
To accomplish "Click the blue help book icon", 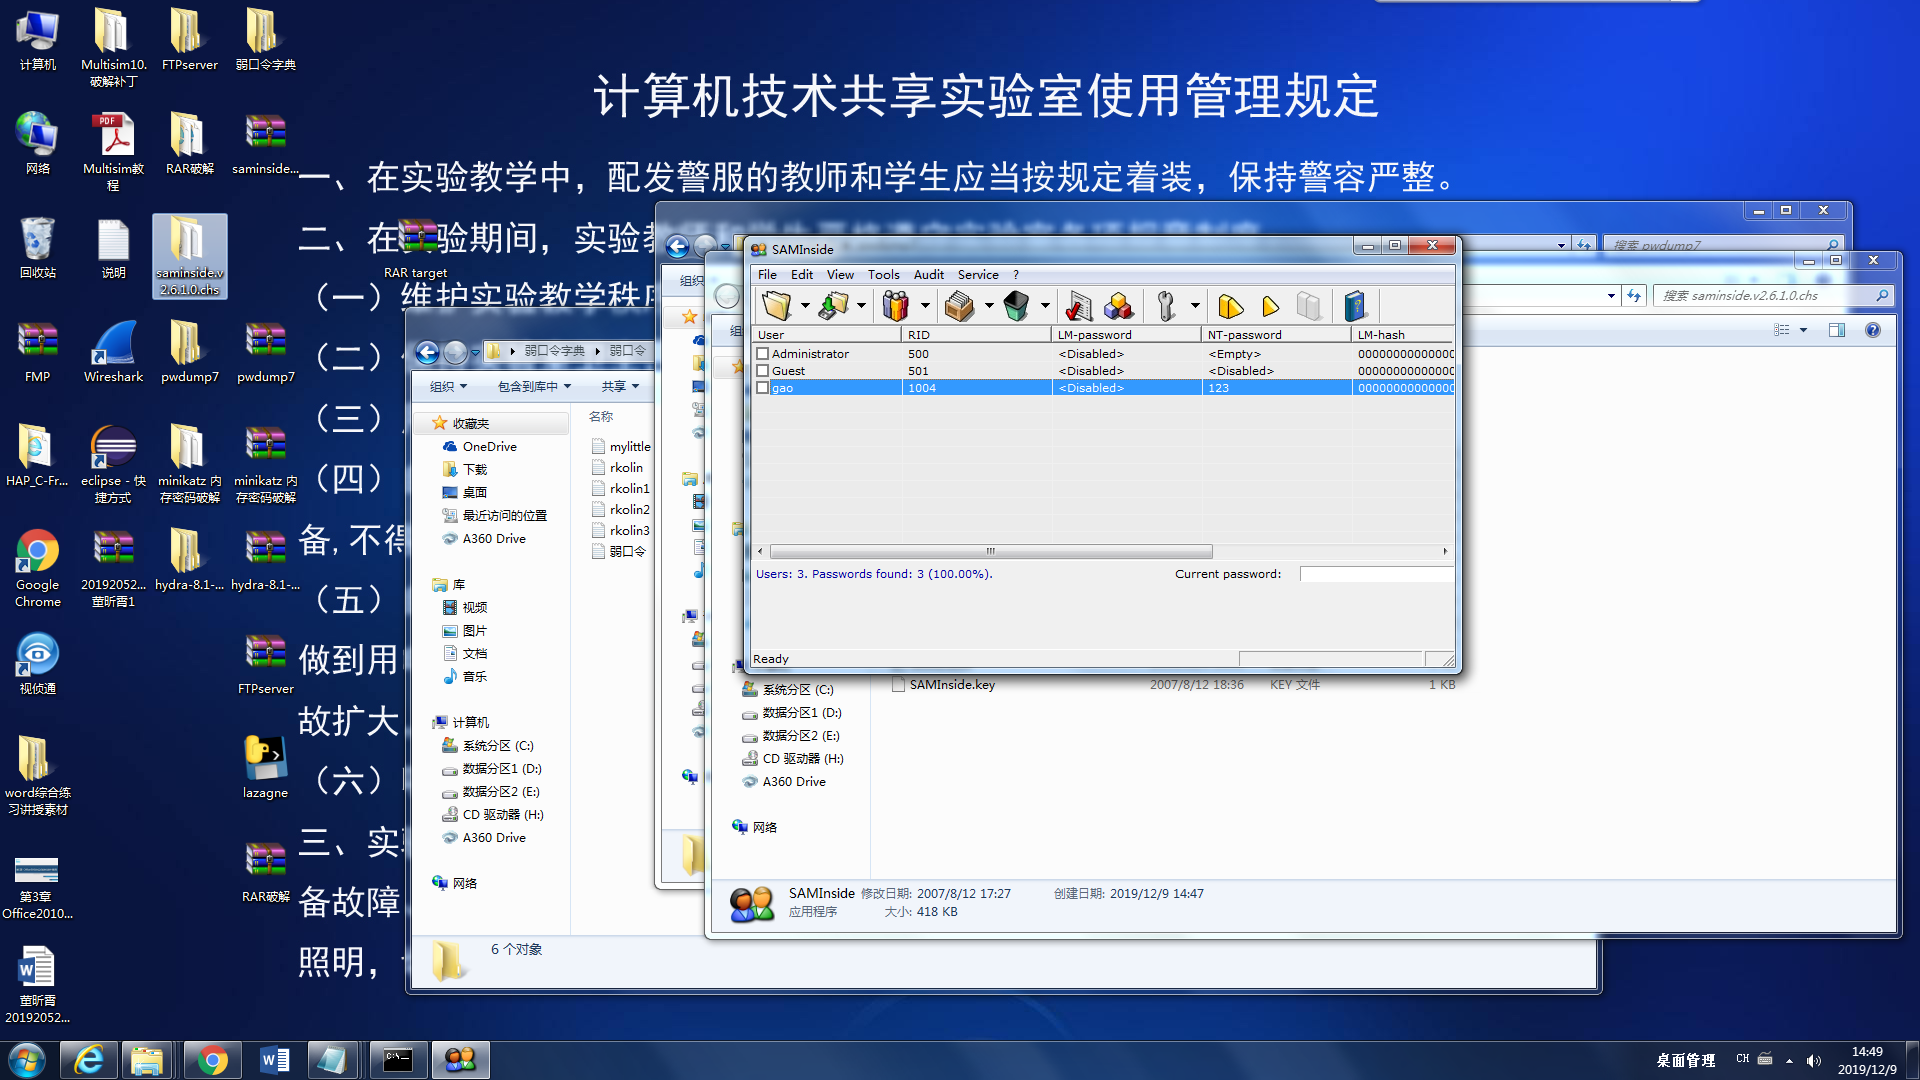I will pyautogui.click(x=1355, y=306).
